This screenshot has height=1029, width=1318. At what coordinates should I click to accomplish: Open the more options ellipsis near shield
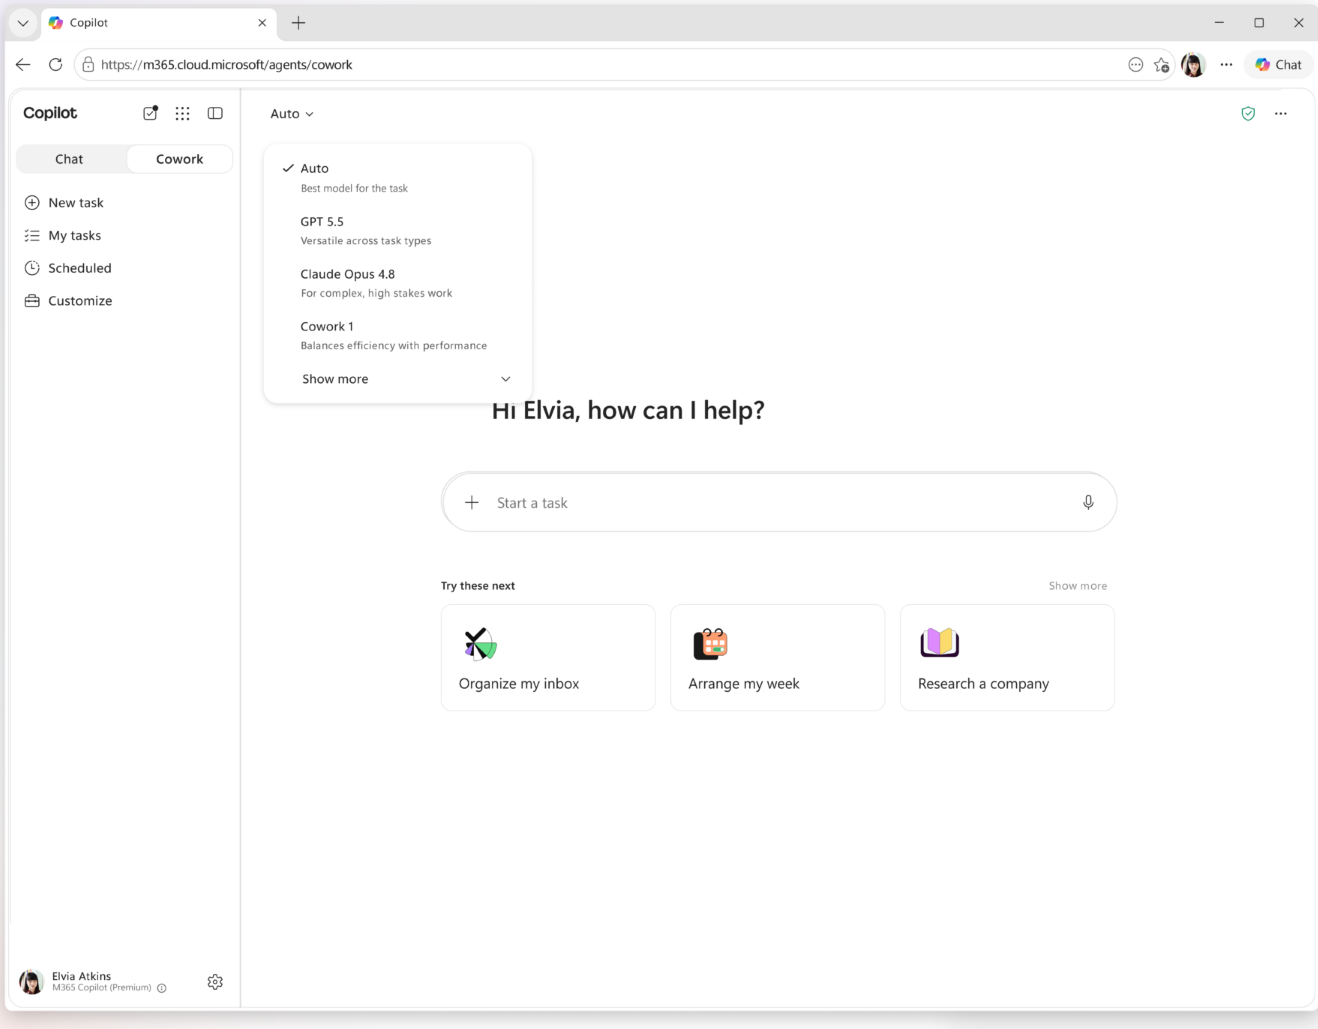point(1281,114)
